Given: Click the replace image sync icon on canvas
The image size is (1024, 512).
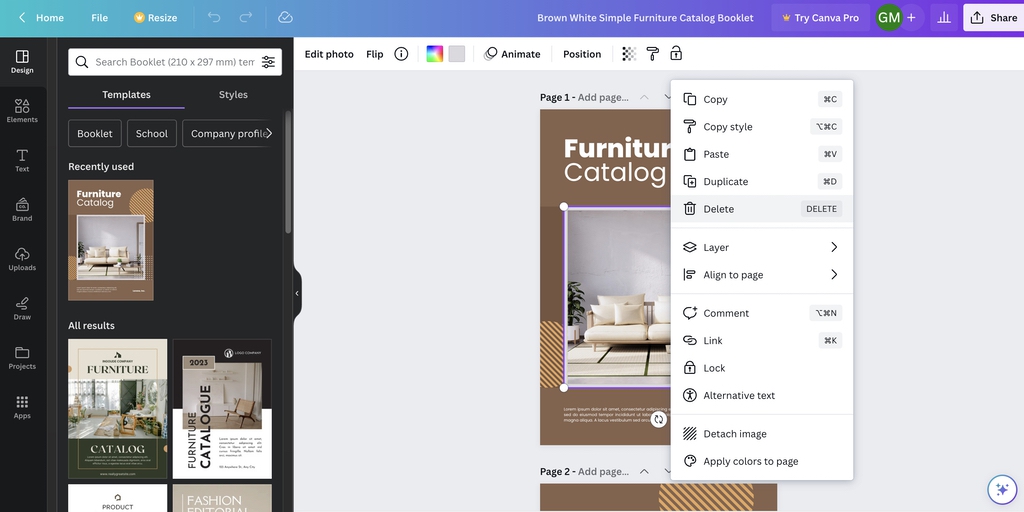Looking at the screenshot, I should coord(658,419).
